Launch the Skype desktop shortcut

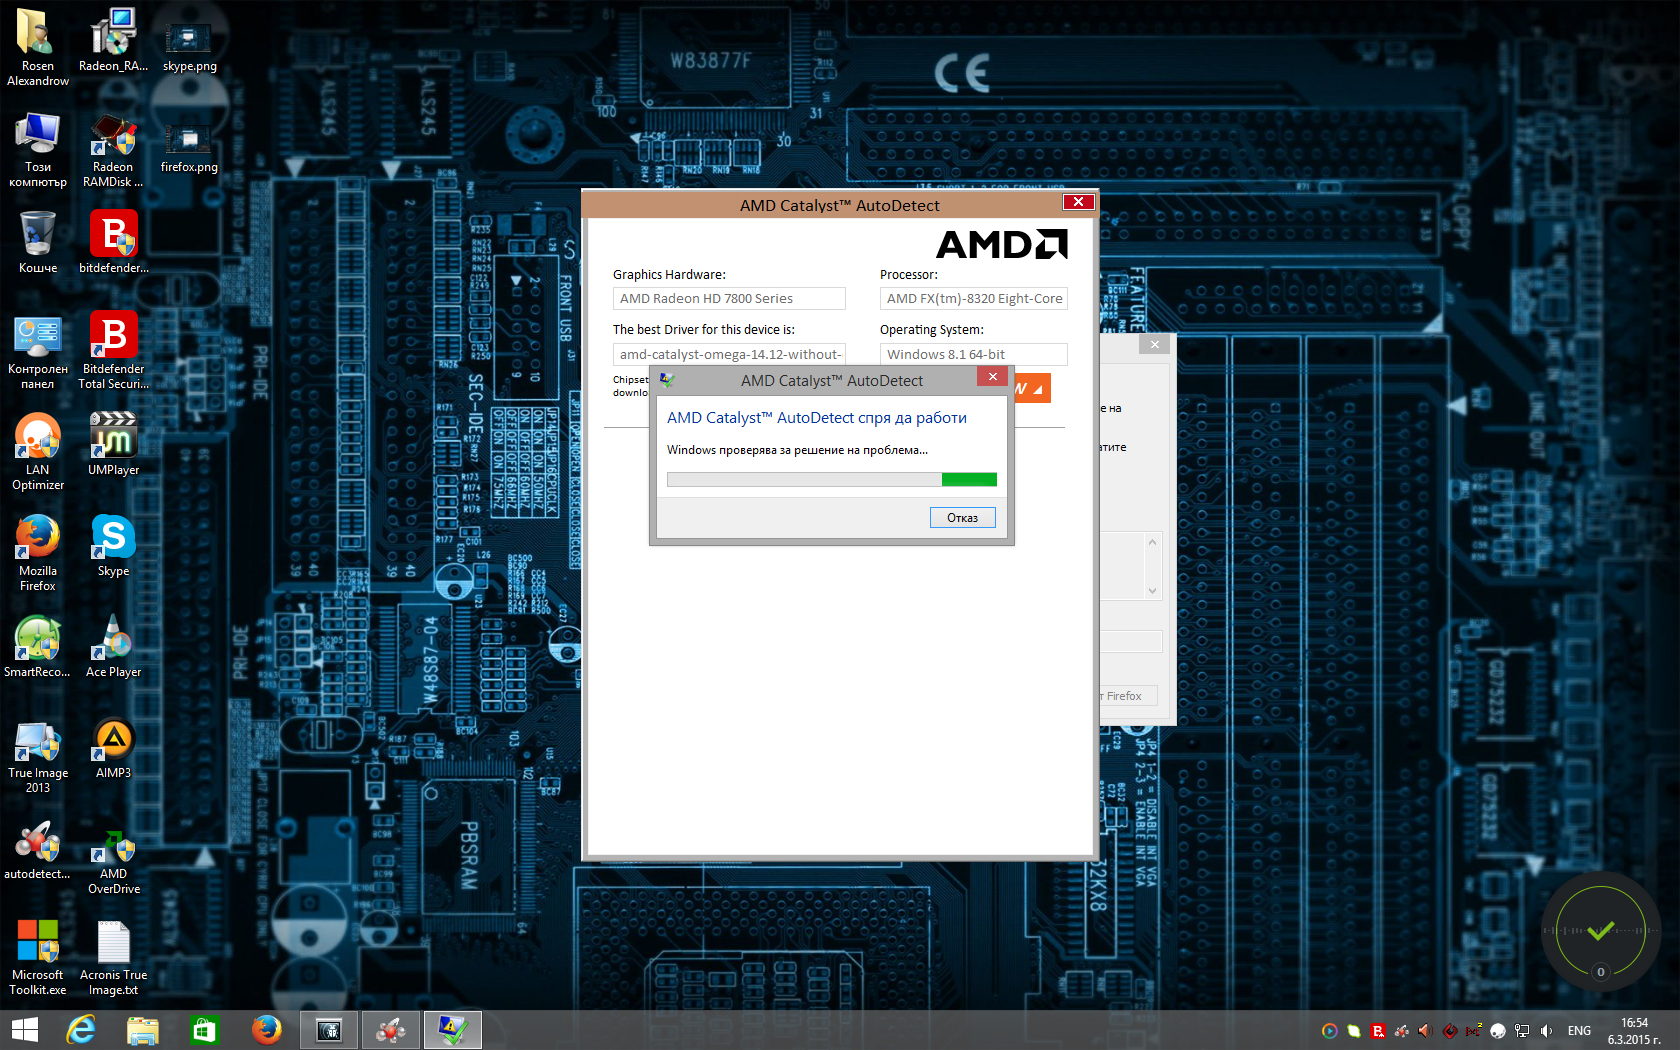[x=113, y=545]
